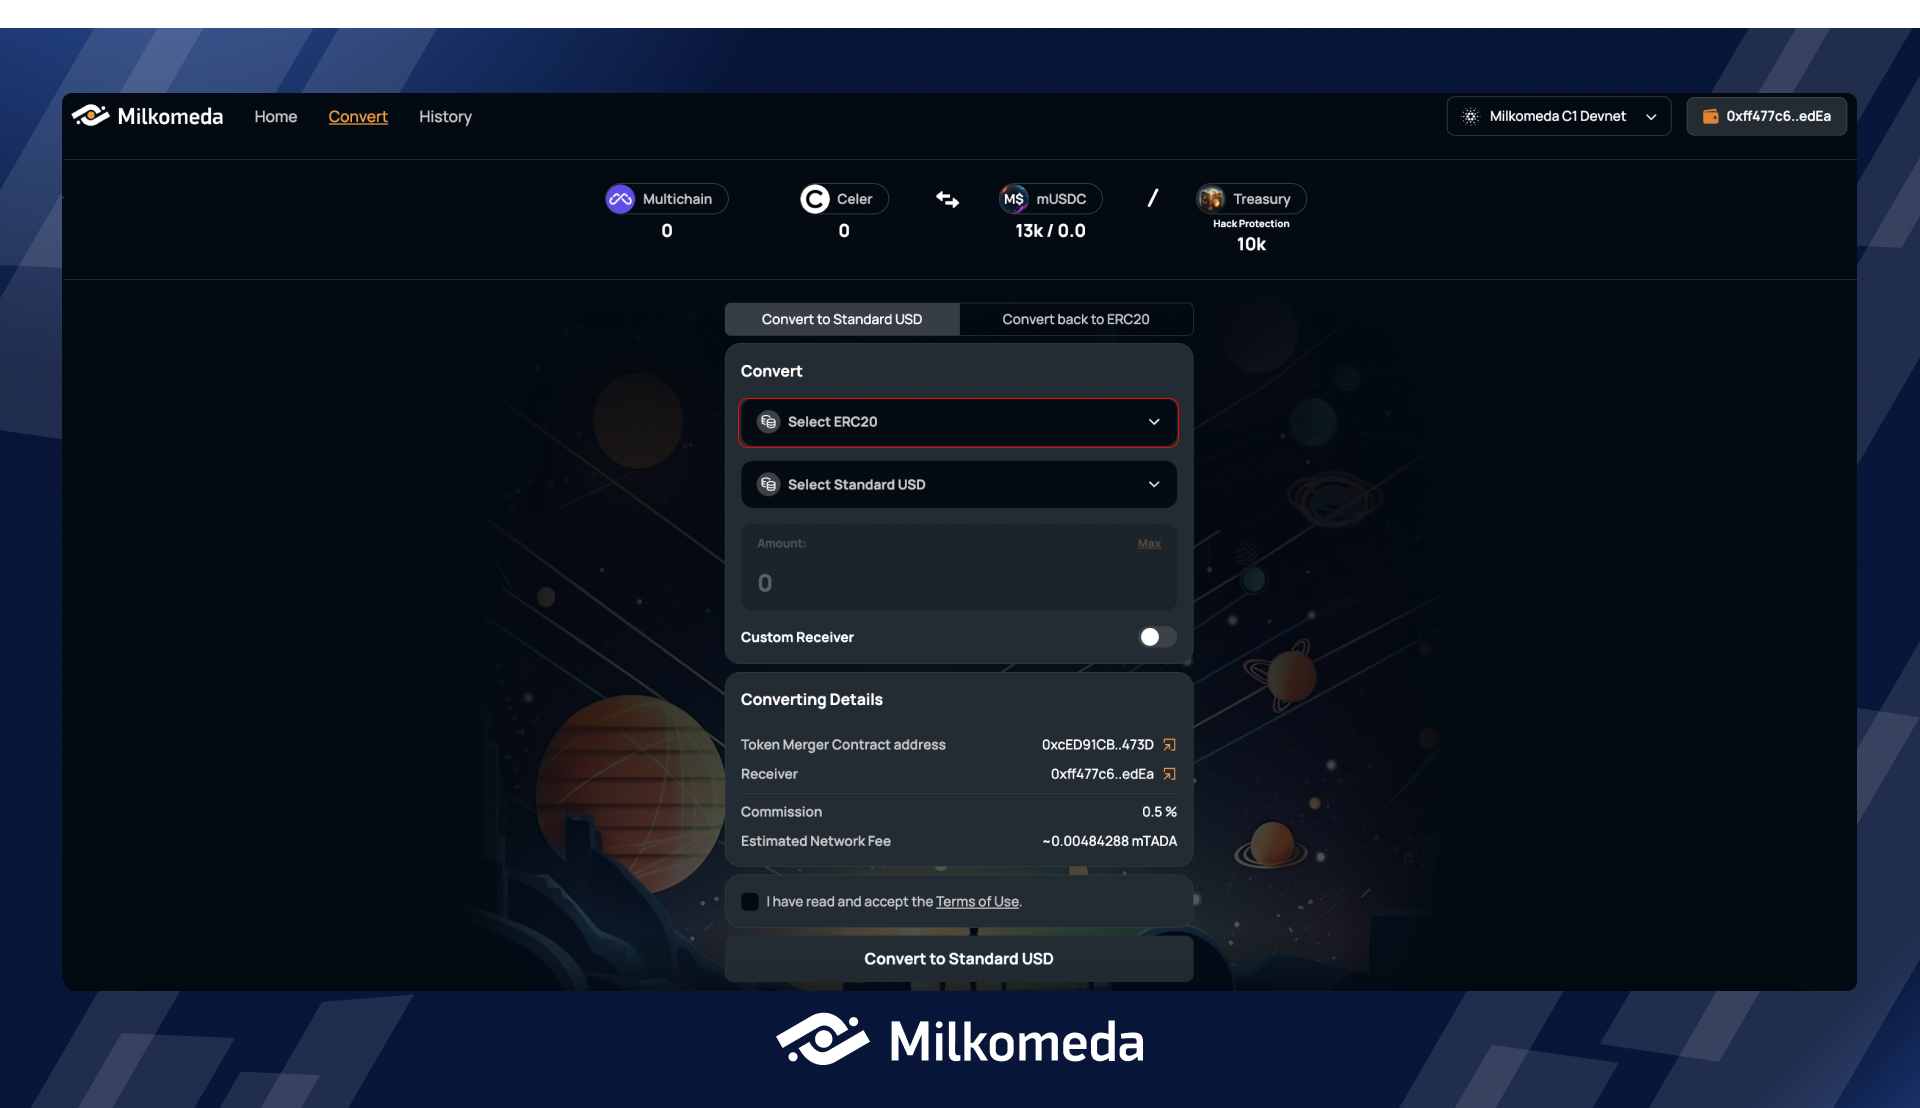Click the Max amount link

pos(1149,543)
